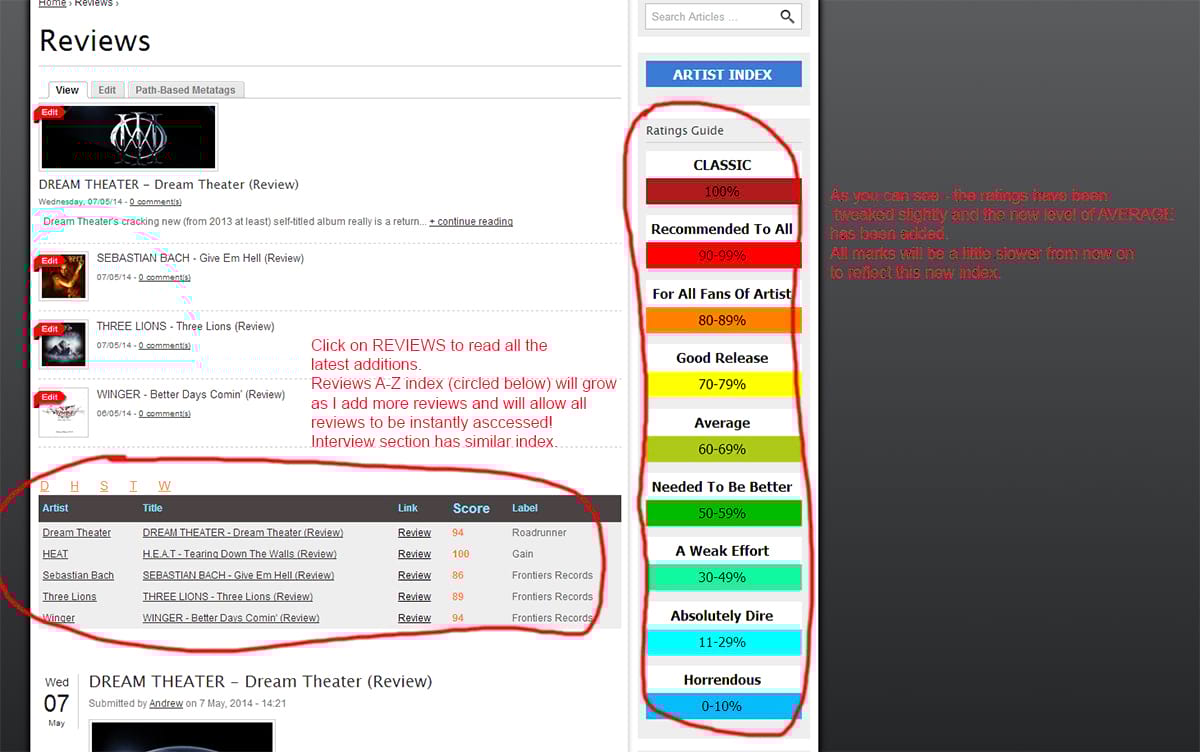Click the search magnifier icon
The height and width of the screenshot is (752, 1200).
pos(787,17)
